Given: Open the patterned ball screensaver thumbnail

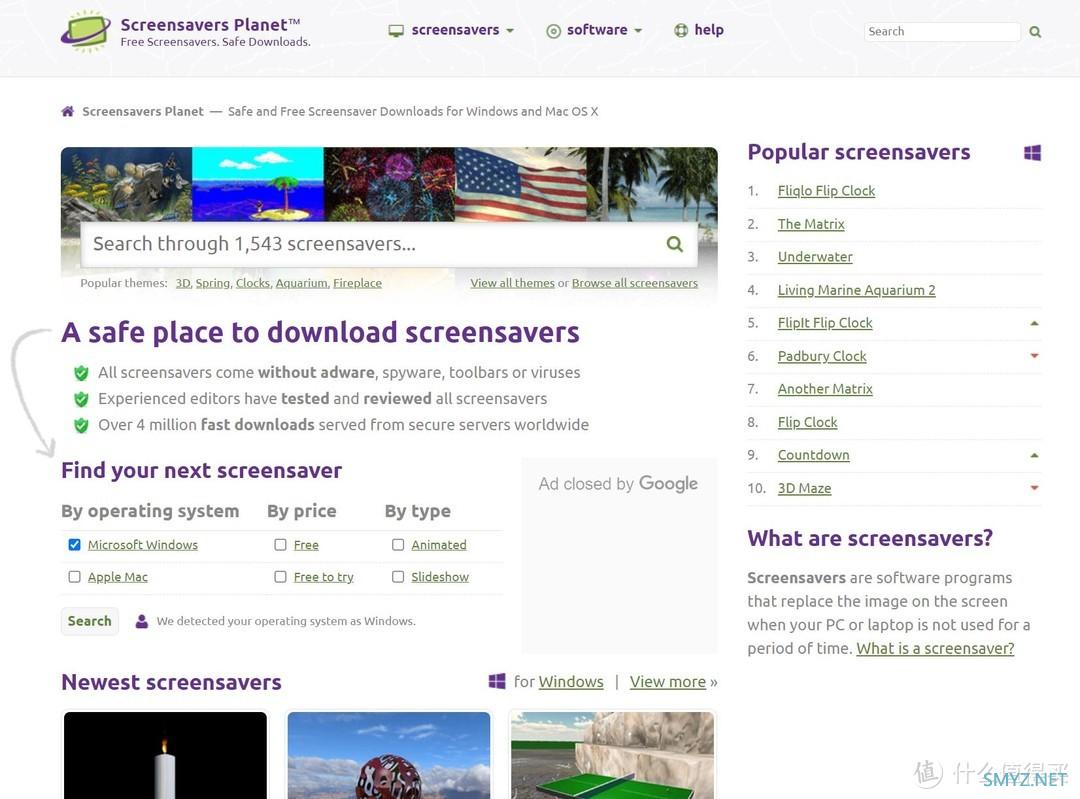Looking at the screenshot, I should pyautogui.click(x=388, y=755).
